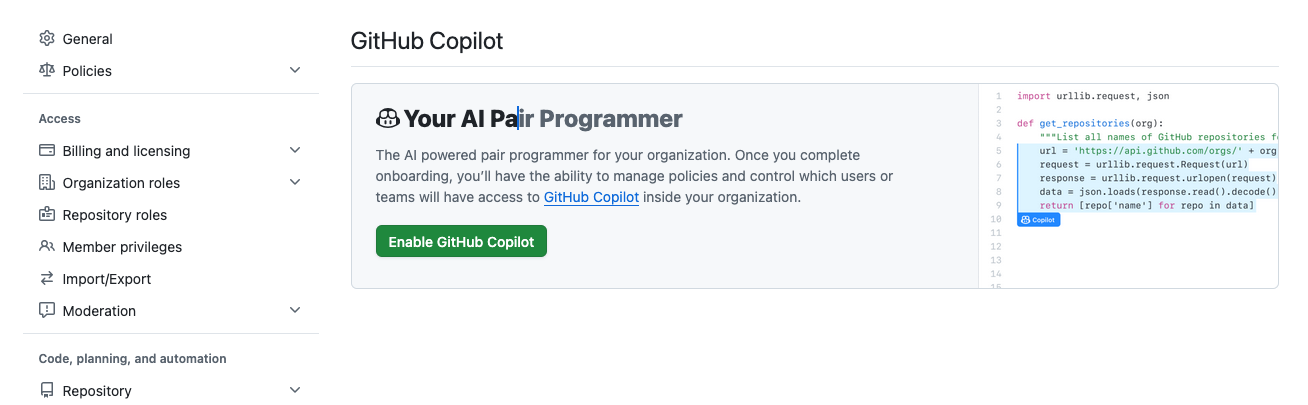Click the Moderation report icon
This screenshot has height=405, width=1308.
point(47,311)
